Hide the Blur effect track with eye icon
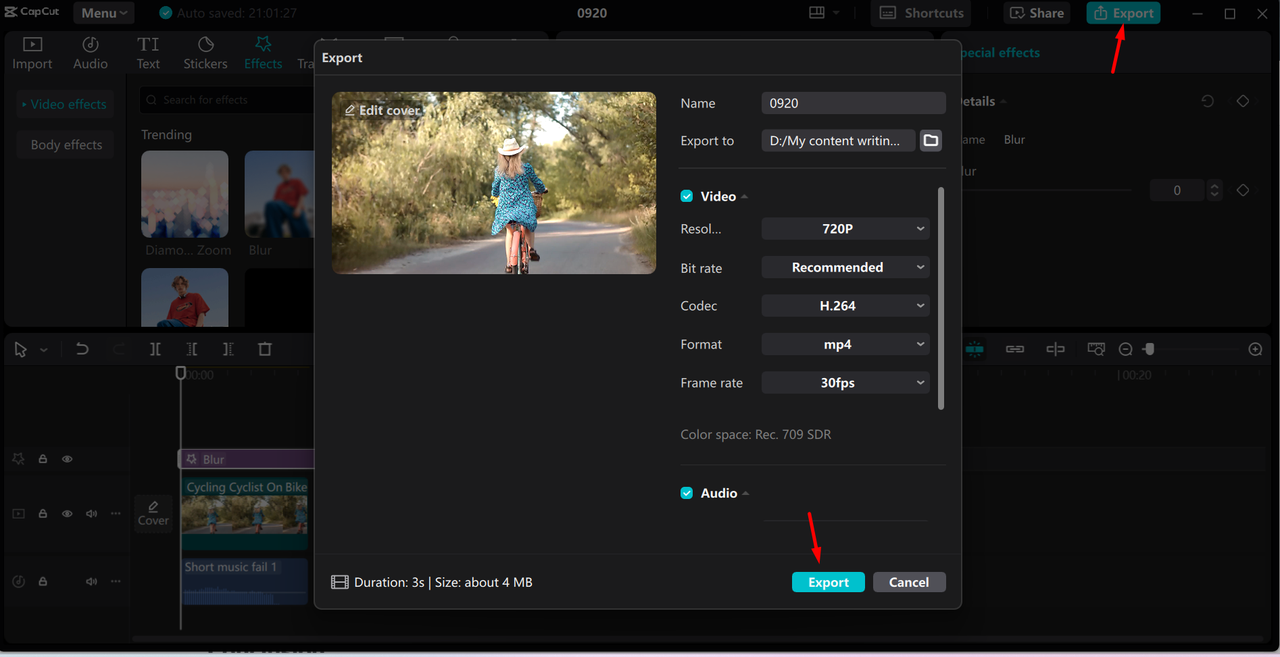The image size is (1280, 657). pos(67,459)
